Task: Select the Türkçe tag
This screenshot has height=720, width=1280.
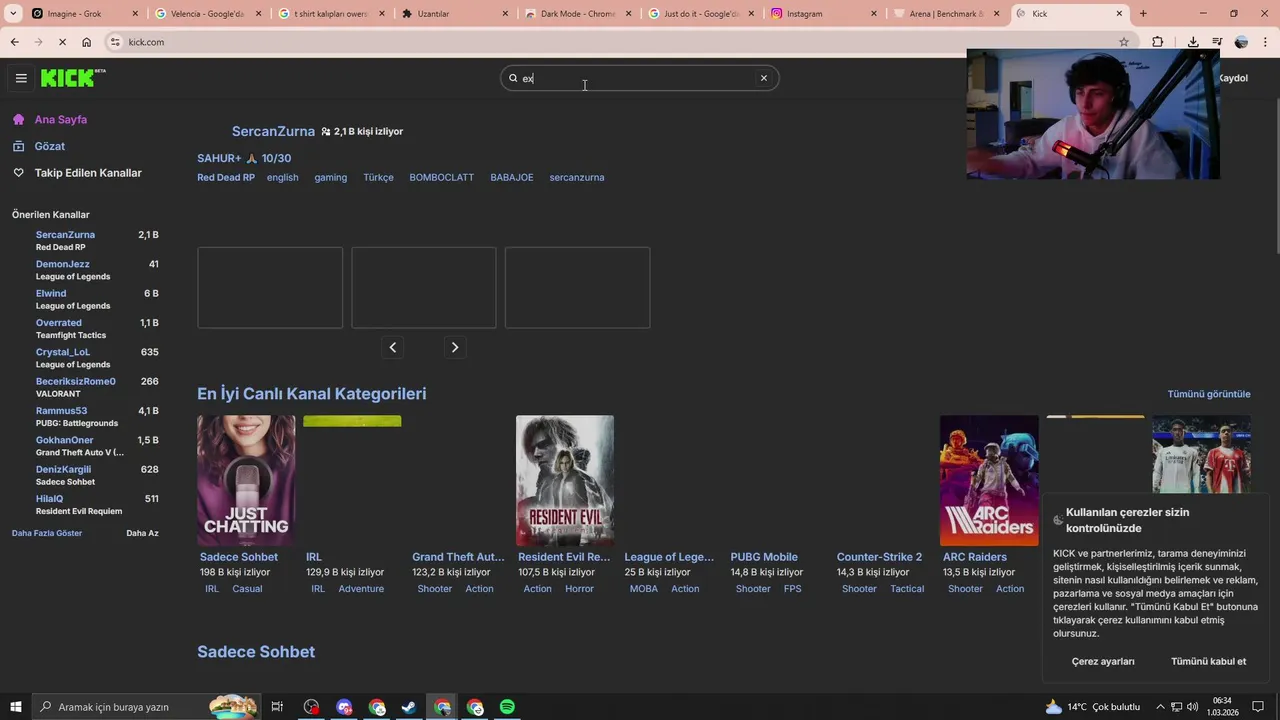Action: [378, 177]
